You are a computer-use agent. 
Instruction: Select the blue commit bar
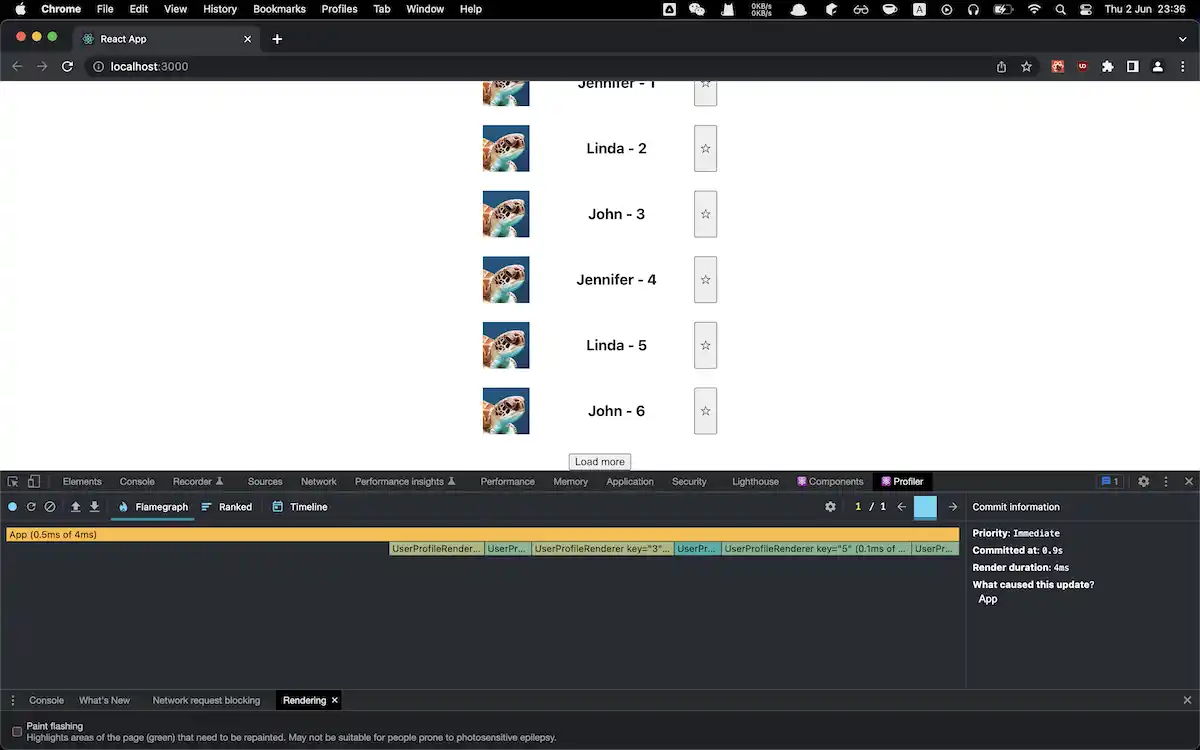tap(925, 507)
